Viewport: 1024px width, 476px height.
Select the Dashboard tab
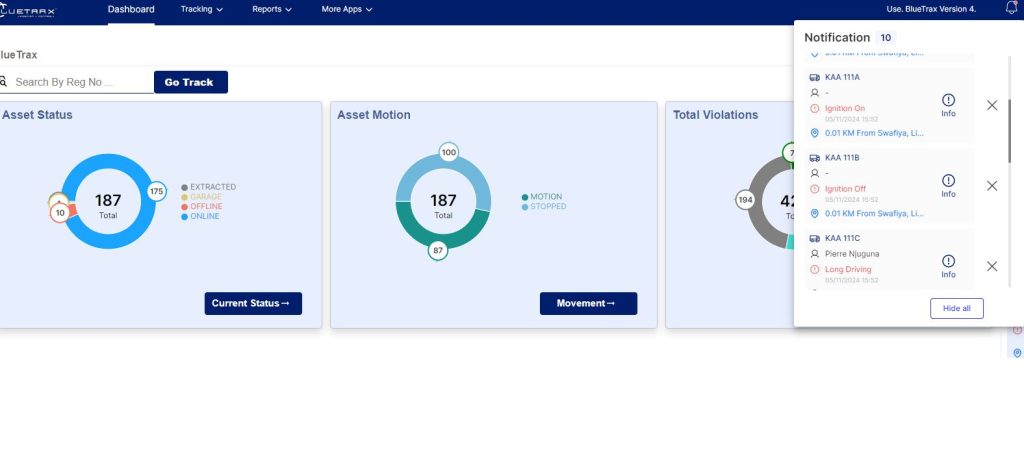pos(131,10)
